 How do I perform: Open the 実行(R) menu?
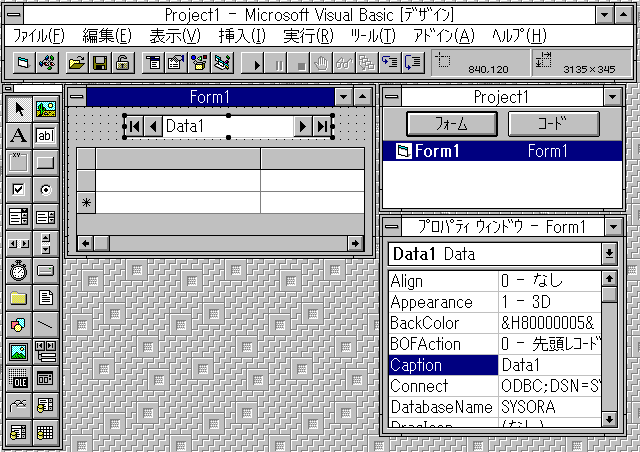[308, 36]
